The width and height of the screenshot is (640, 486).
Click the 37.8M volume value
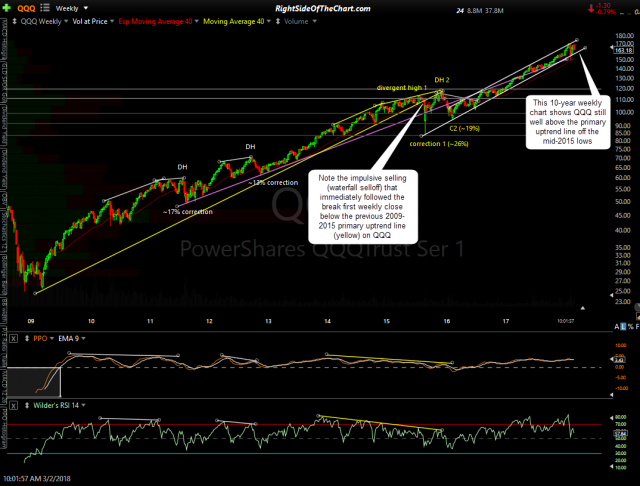click(x=494, y=11)
